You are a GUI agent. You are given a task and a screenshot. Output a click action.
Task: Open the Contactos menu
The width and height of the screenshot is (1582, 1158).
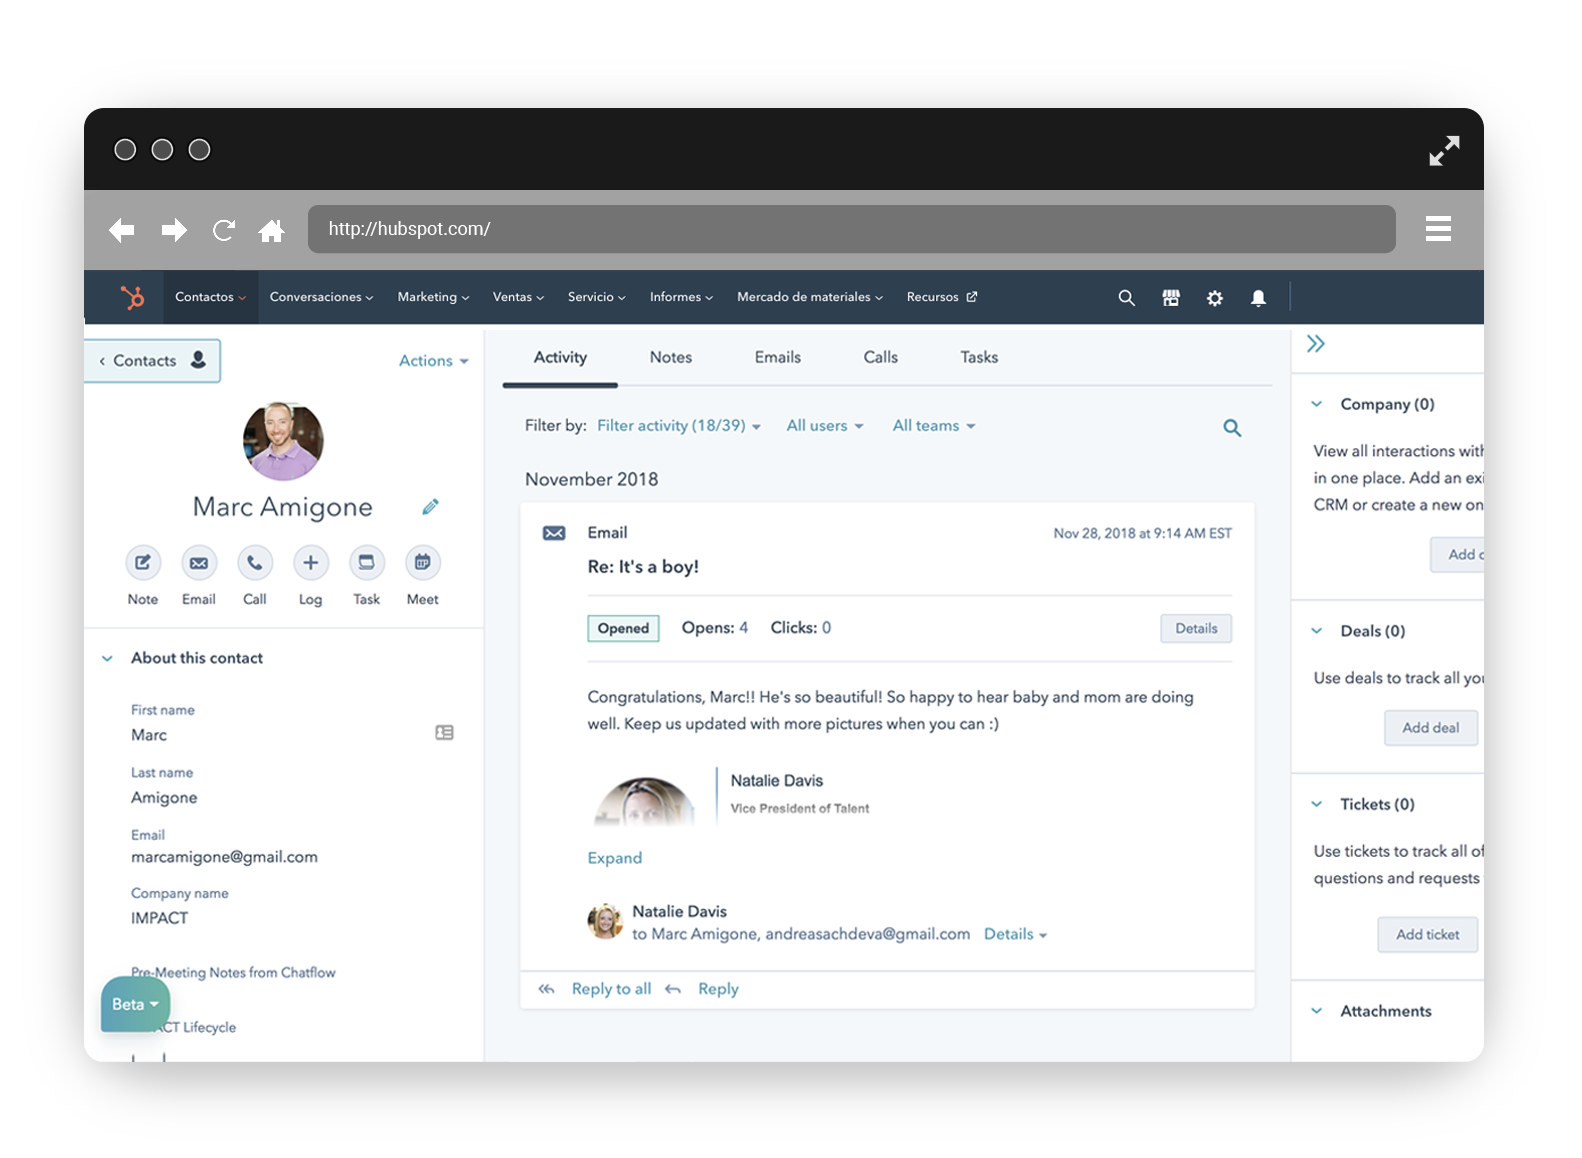pos(210,297)
